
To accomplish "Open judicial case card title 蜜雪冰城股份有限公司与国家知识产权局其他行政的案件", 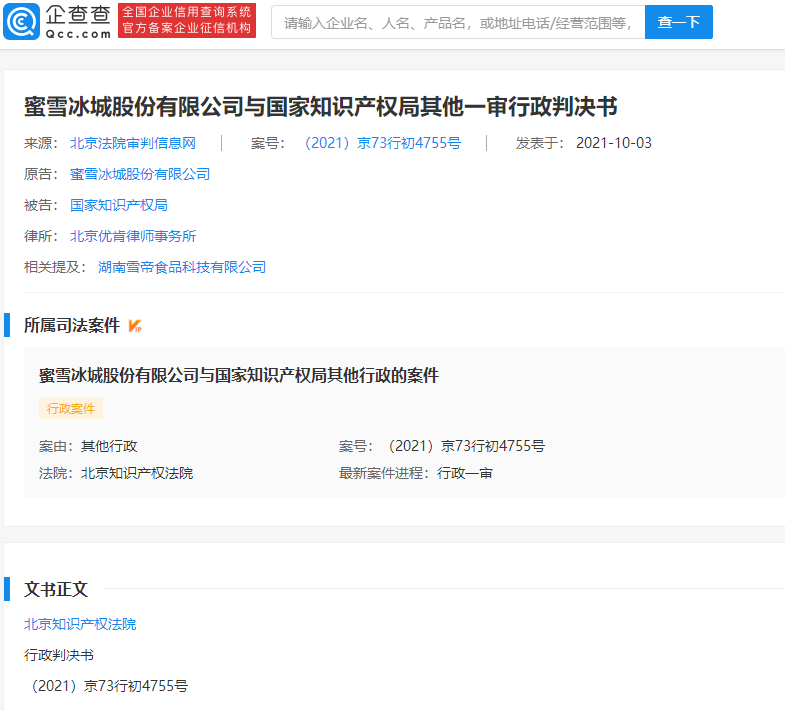I will coord(239,376).
